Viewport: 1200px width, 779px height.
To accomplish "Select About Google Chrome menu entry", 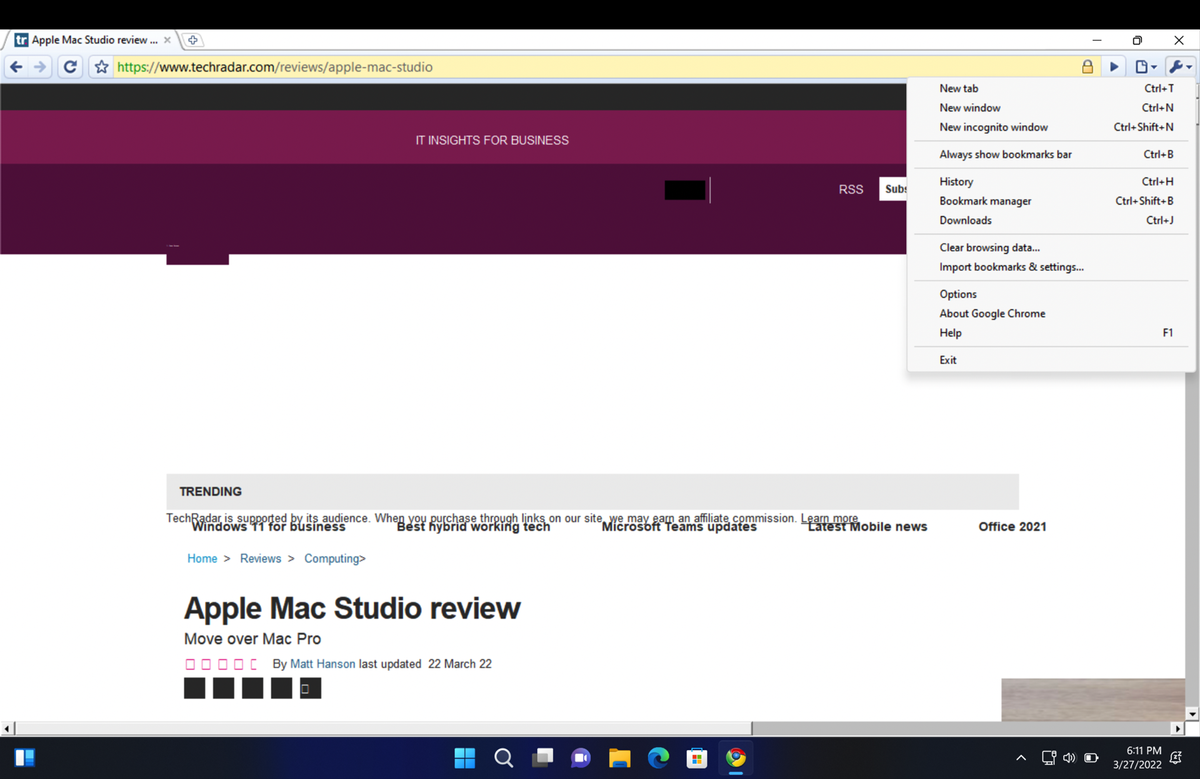I will click(1051, 313).
